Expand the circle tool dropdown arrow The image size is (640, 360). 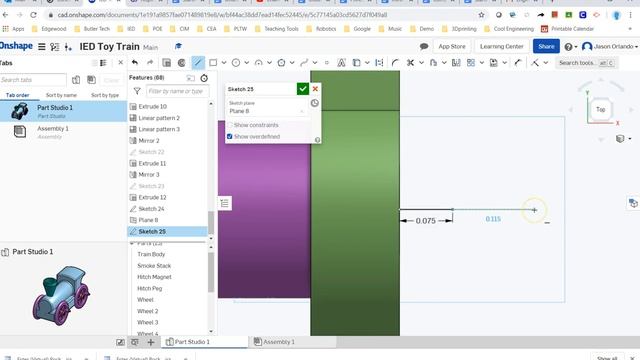pos(247,63)
